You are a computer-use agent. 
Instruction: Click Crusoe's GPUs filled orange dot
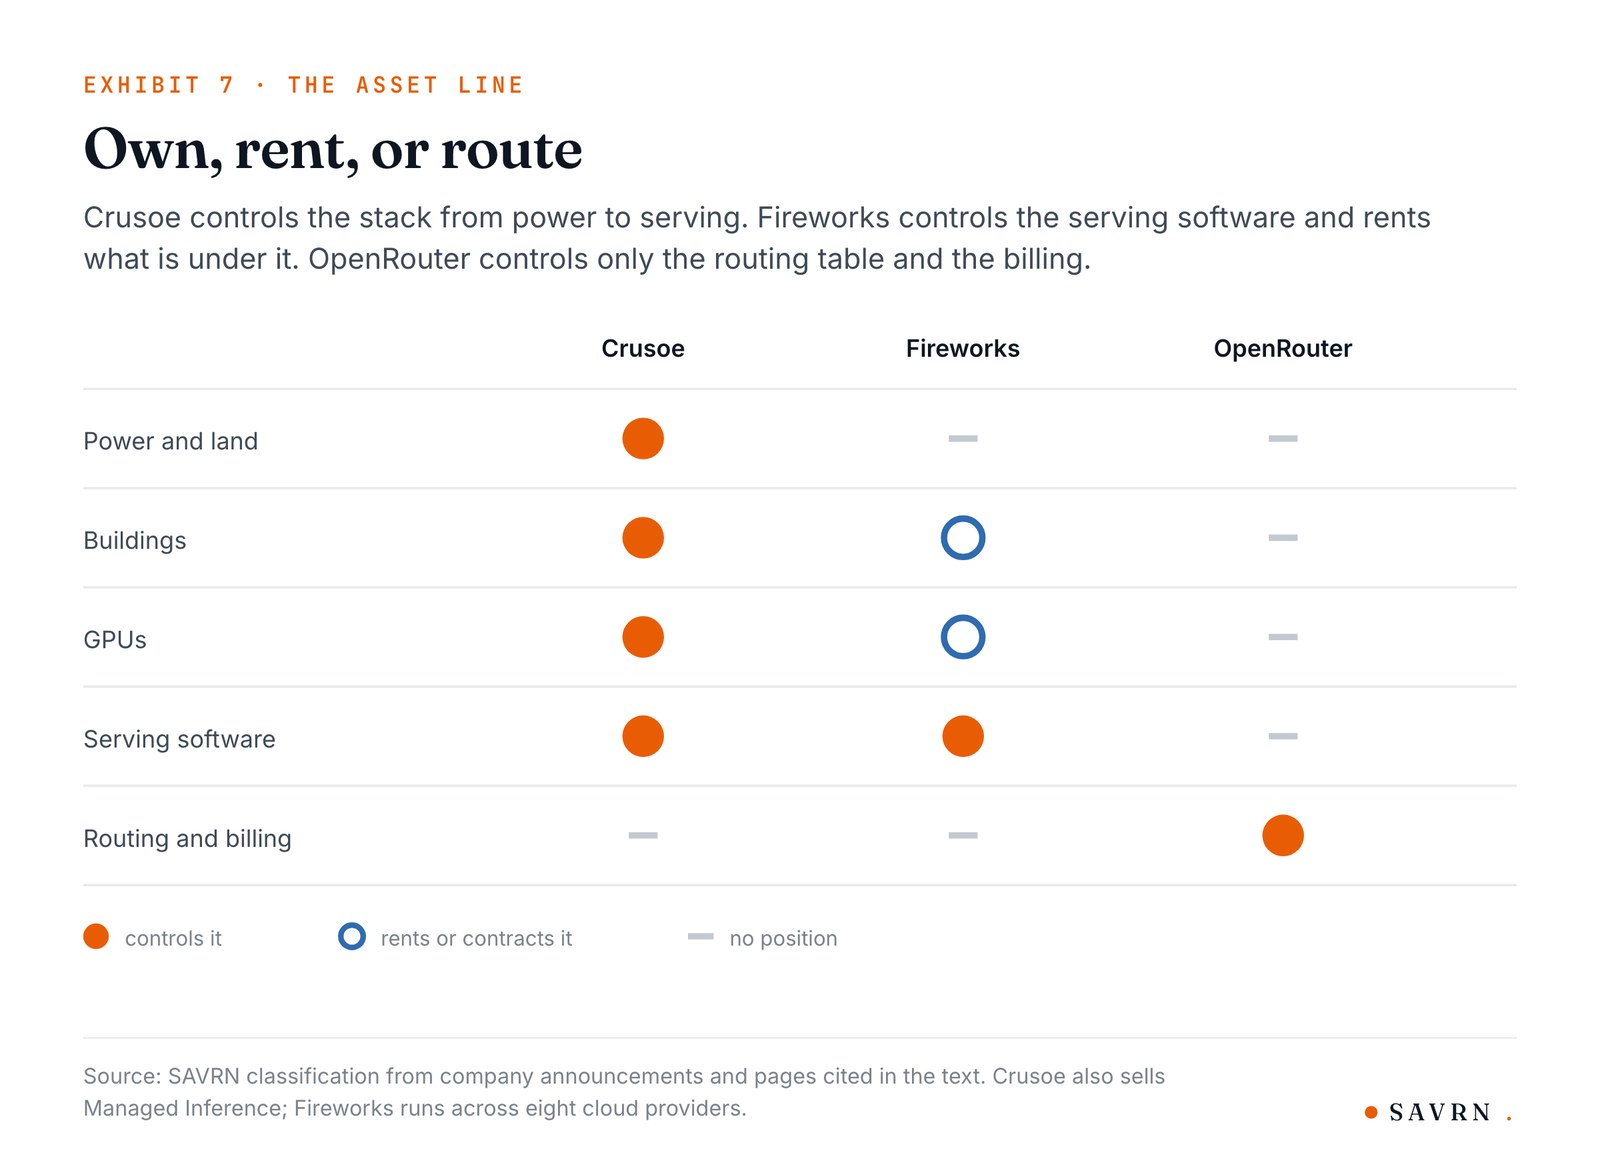point(643,637)
